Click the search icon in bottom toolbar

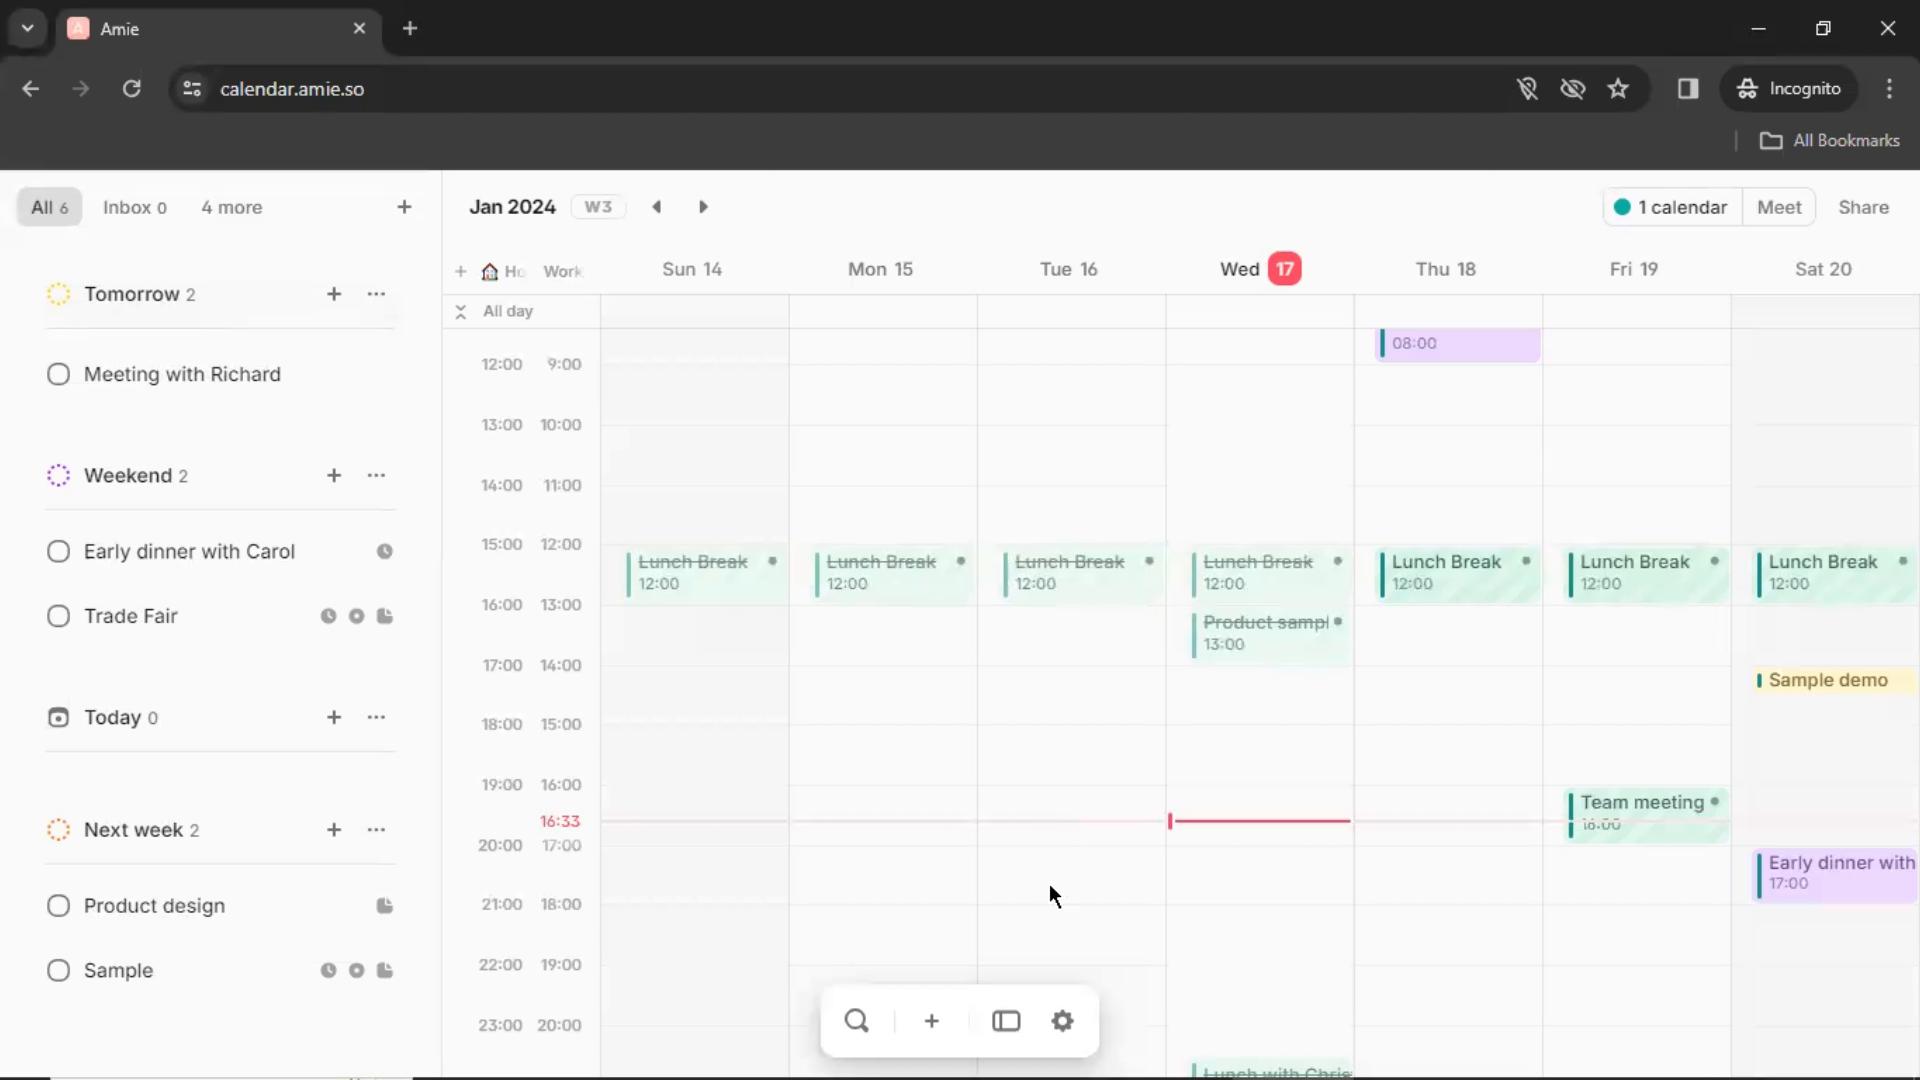(x=857, y=1021)
